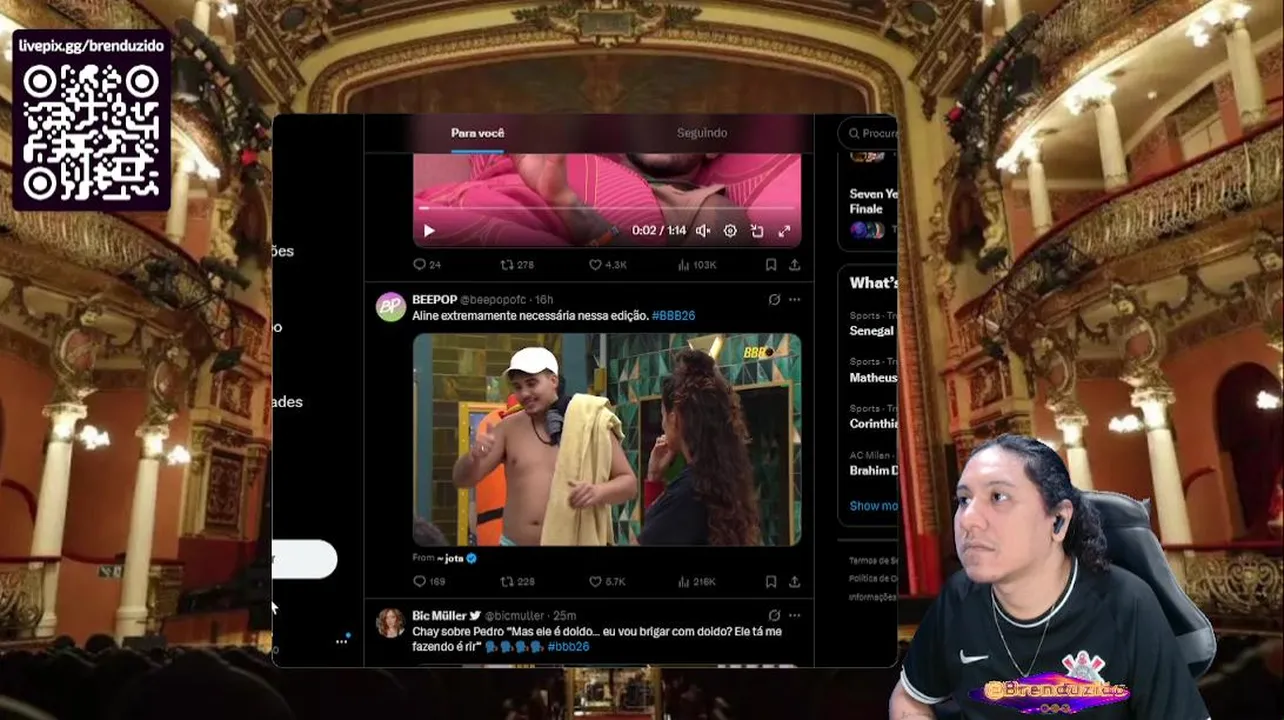Open BEEPOP's post timestamp '16h'

[x=544, y=300]
